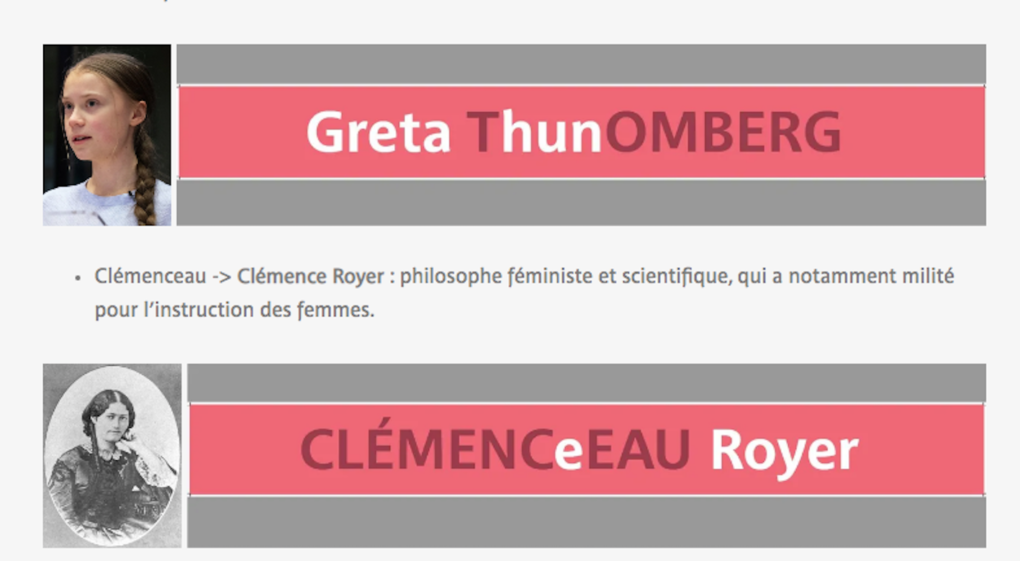The image size is (1020, 561).
Task: Click the line "pour l'instruction des femmes."
Action: point(234,309)
